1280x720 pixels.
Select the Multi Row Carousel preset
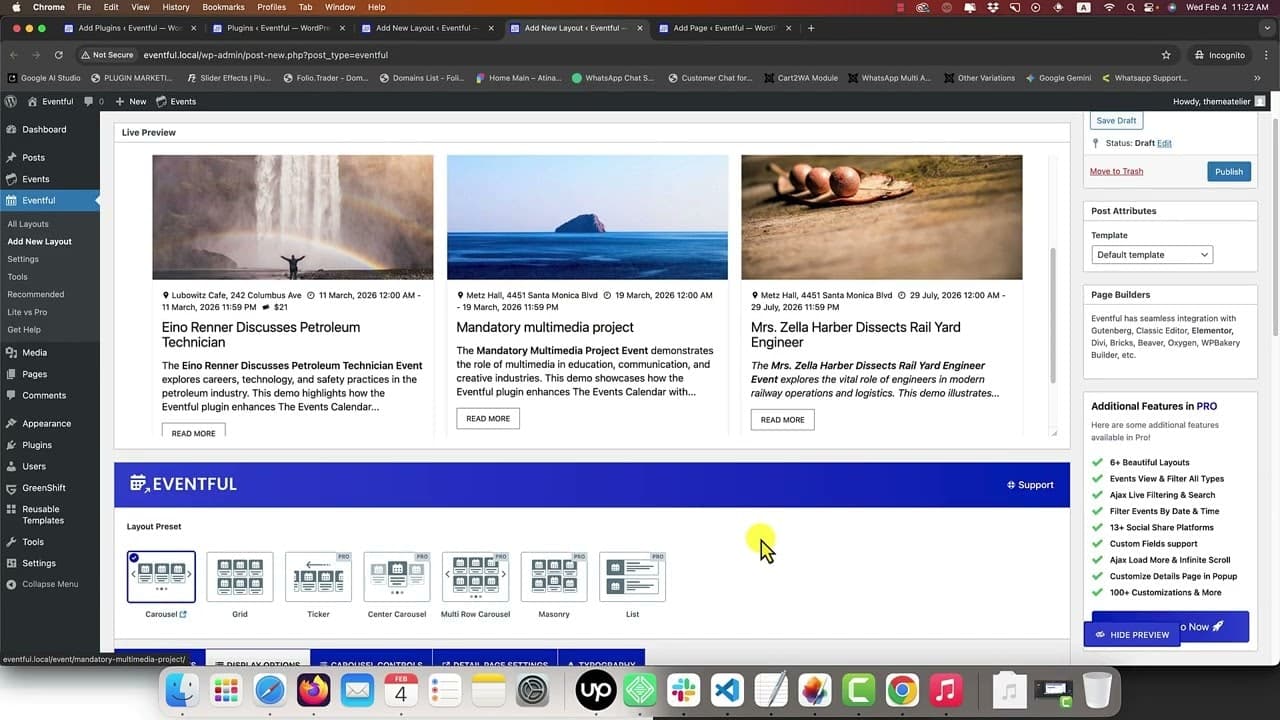coord(475,577)
